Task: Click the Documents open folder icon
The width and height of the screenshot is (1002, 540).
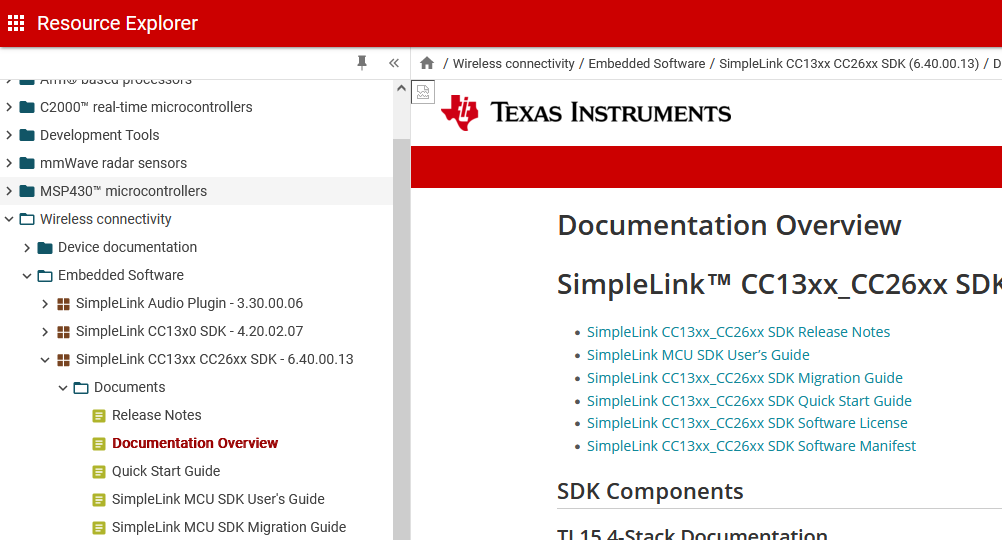Action: [x=81, y=388]
